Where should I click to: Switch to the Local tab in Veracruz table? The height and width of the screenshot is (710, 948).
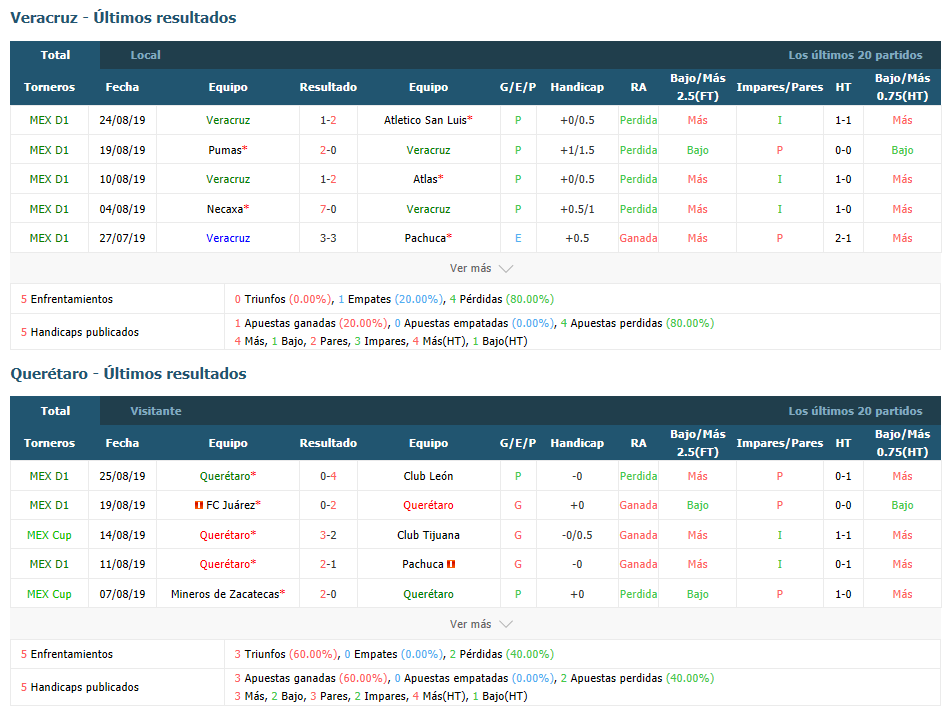[x=145, y=55]
